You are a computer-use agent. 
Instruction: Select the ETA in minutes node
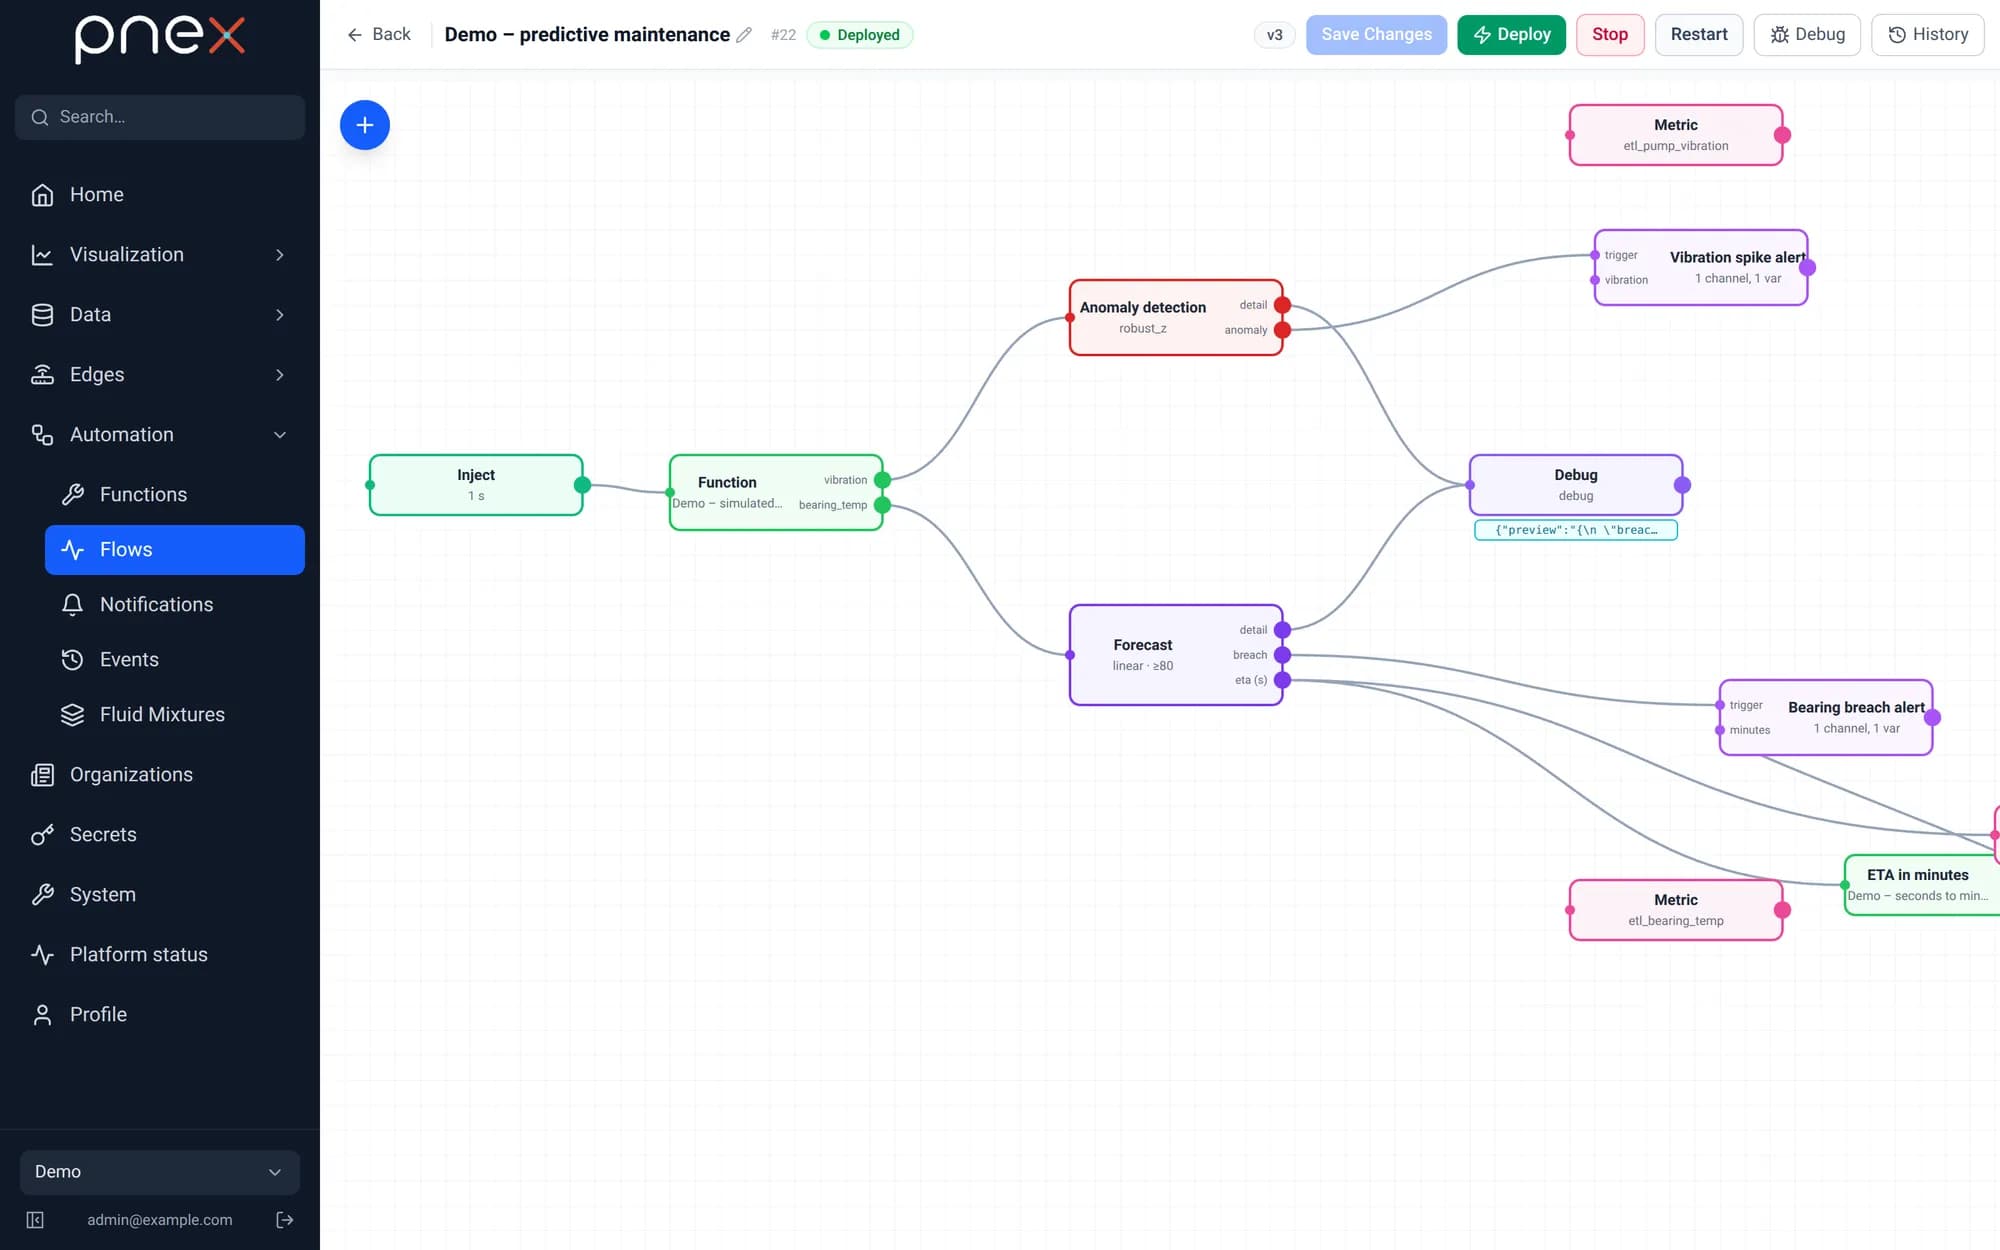coord(1922,885)
